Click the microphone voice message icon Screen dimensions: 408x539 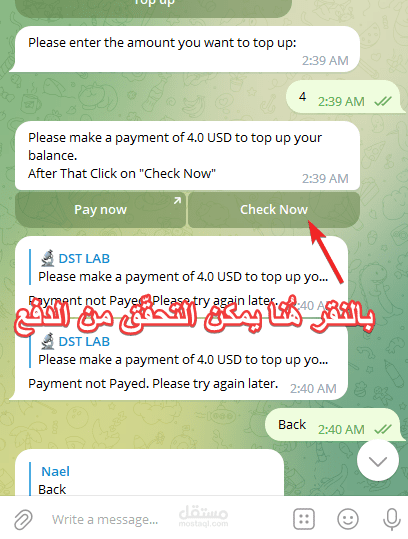(x=392, y=519)
